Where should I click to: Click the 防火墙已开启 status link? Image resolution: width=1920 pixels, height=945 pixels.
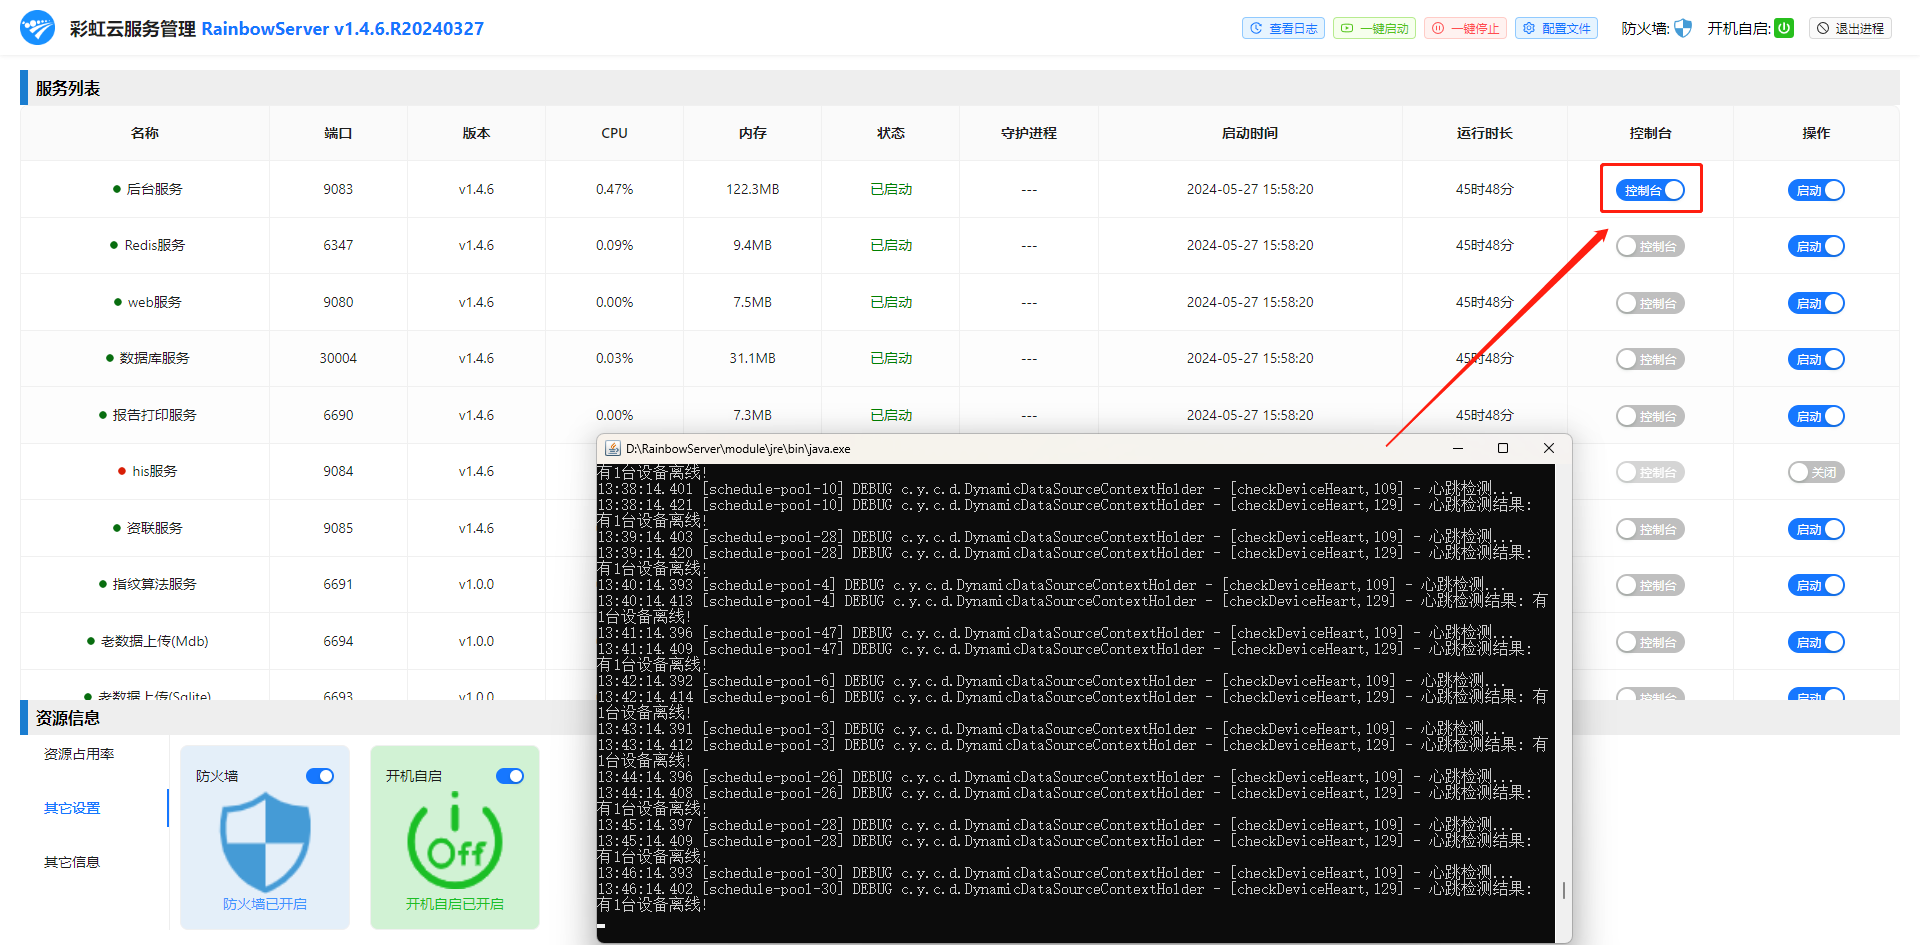265,904
